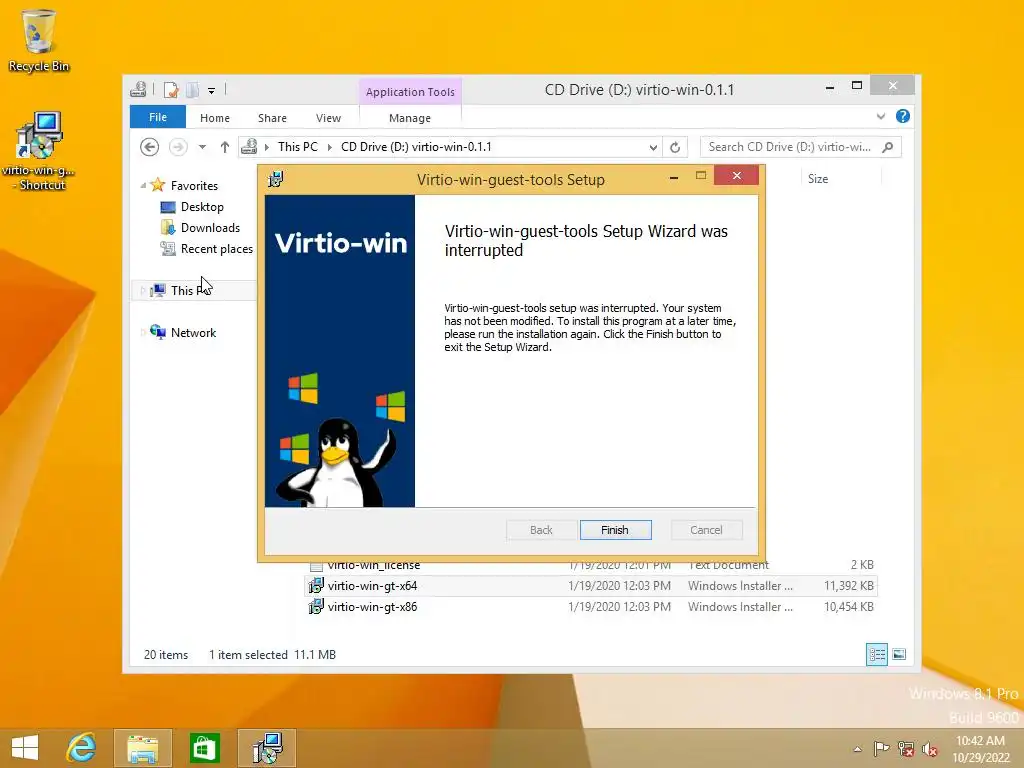Open the Windows Start button
Viewport: 1024px width, 768px height.
pyautogui.click(x=25, y=748)
